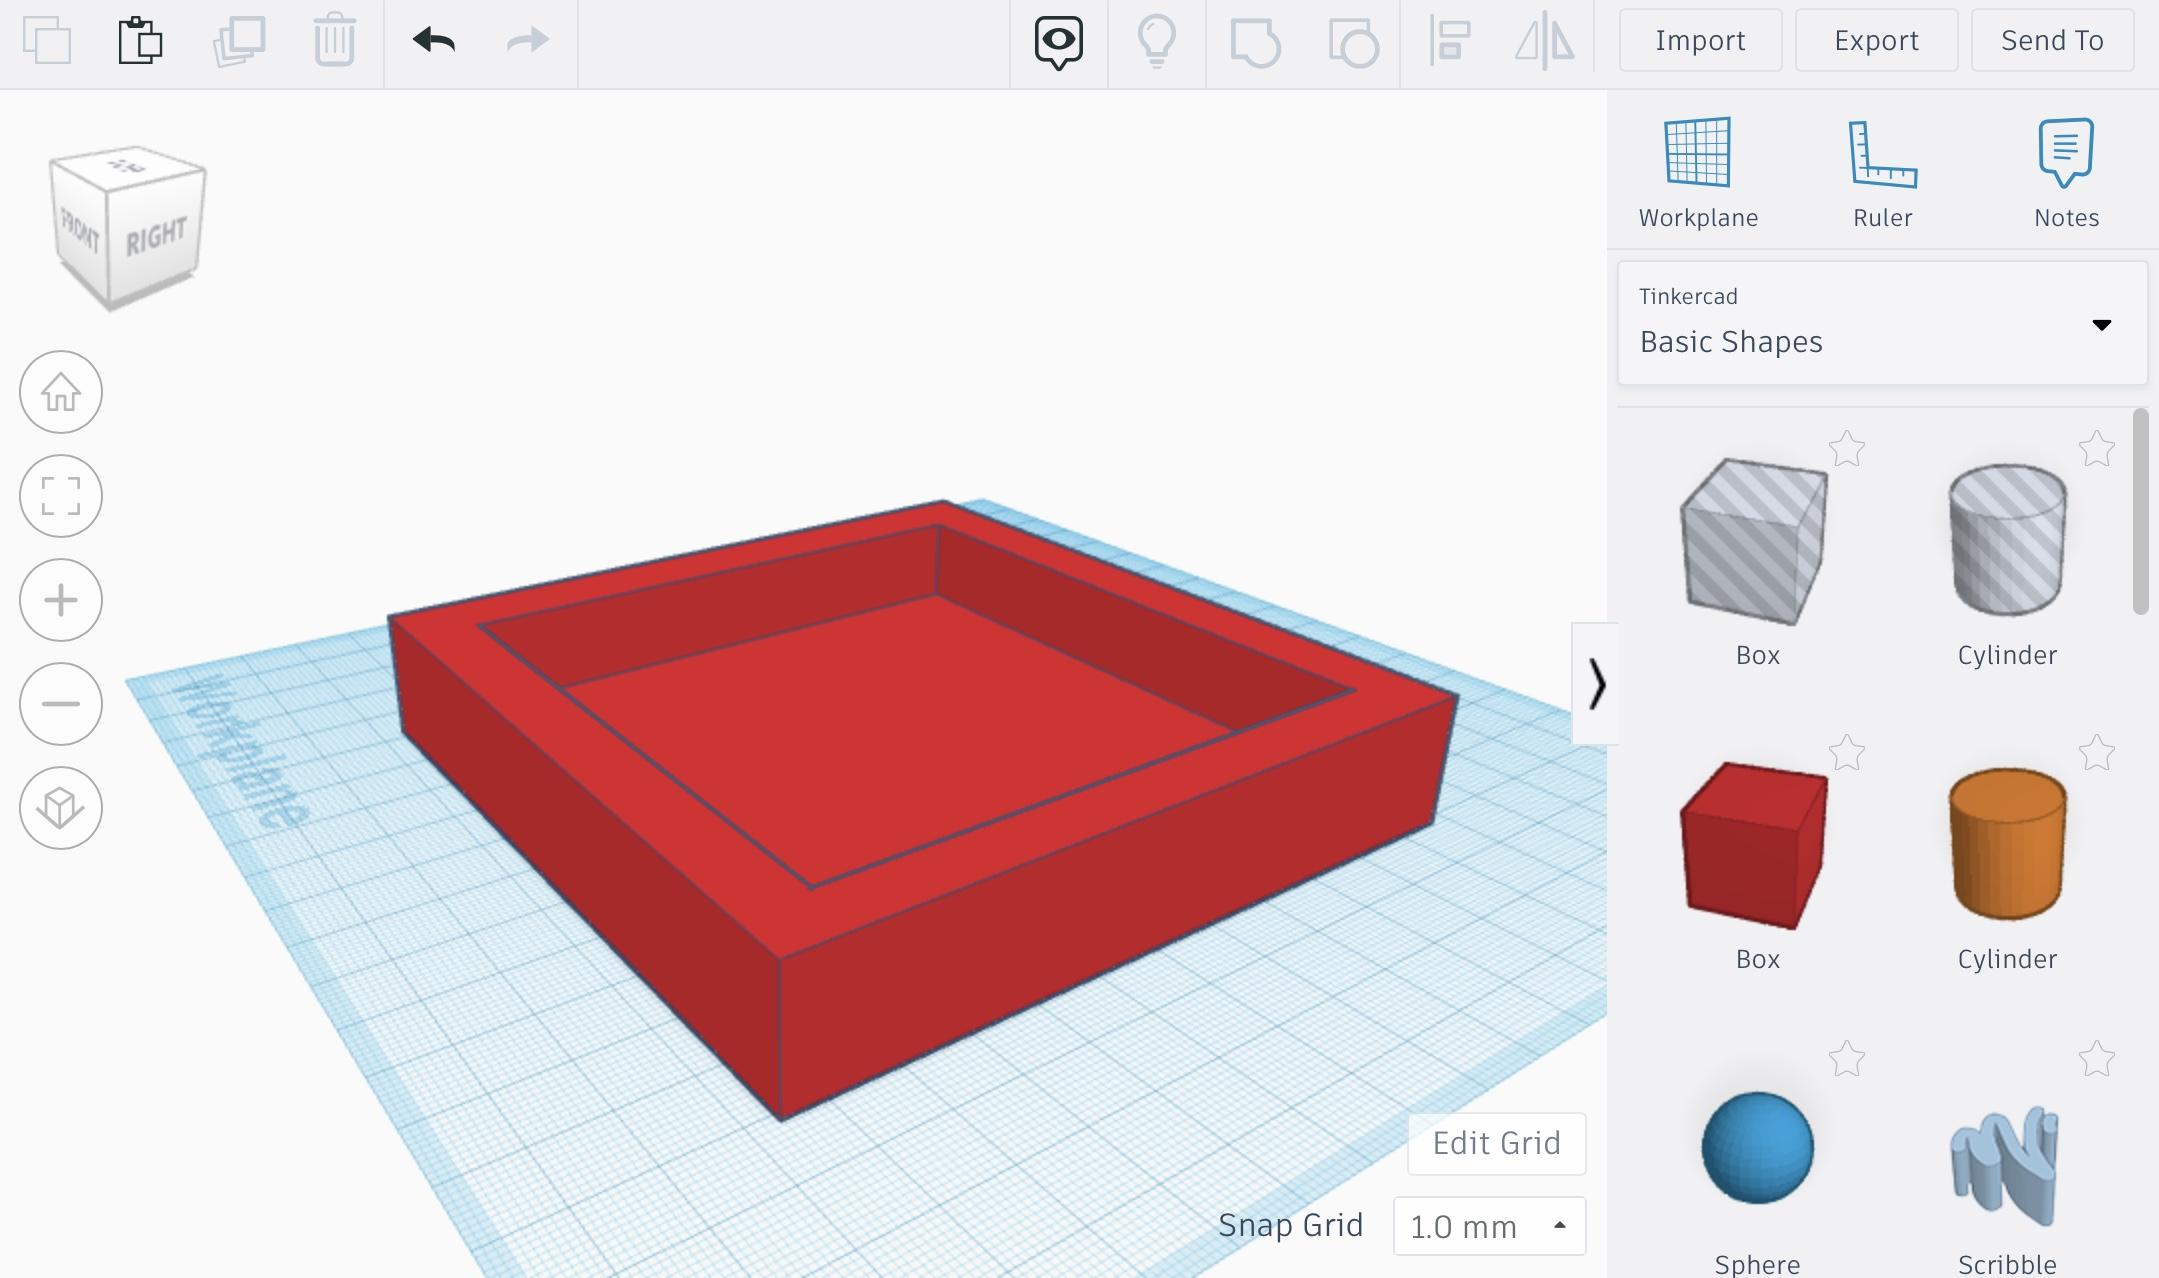Screen dimensions: 2159x1278
Task: Favorite the Sphere shape star
Action: tap(1846, 1059)
